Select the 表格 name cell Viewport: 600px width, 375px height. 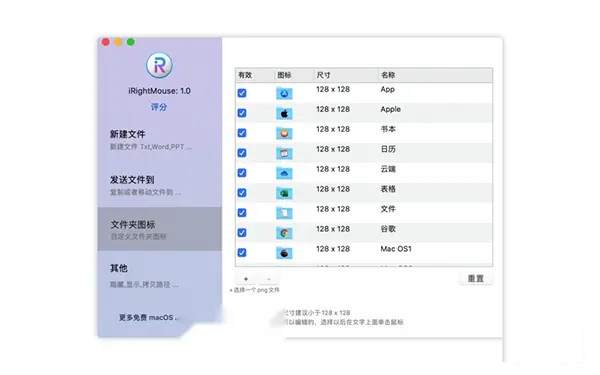point(388,189)
